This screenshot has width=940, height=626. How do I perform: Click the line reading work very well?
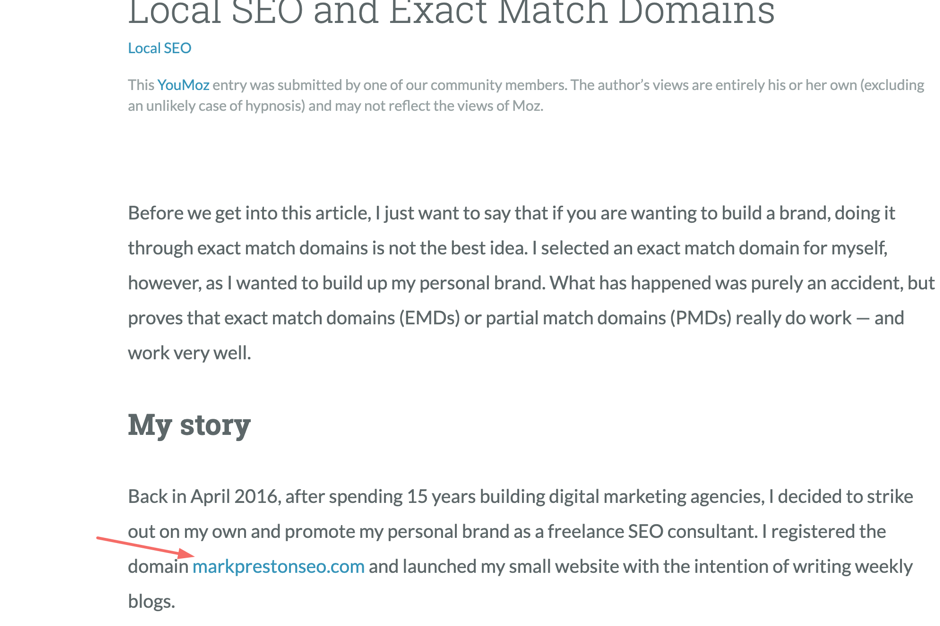[189, 353]
